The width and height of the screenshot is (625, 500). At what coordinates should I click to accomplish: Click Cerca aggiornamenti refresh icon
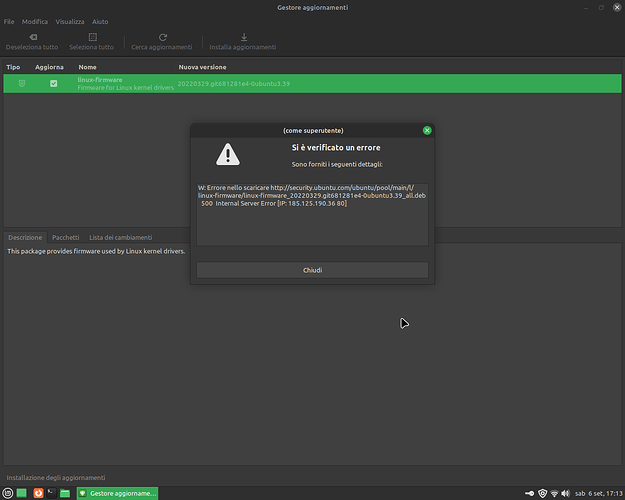[163, 37]
